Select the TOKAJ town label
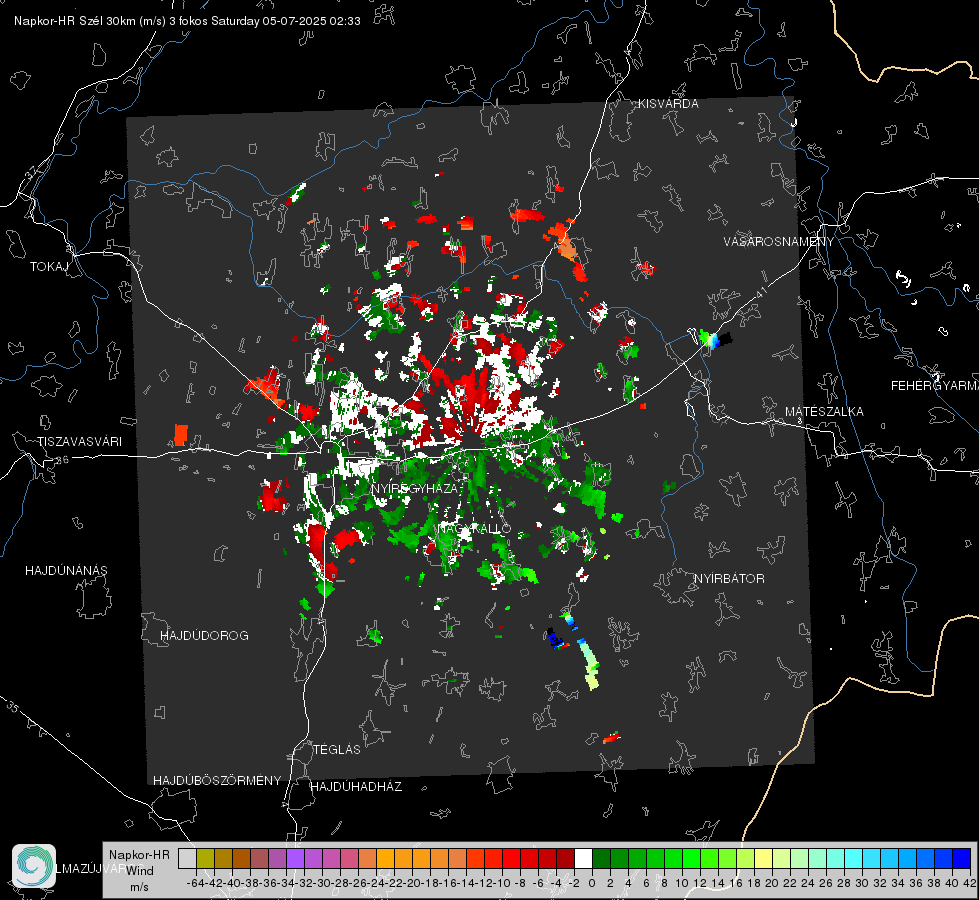Viewport: 979px width, 900px height. (x=49, y=267)
